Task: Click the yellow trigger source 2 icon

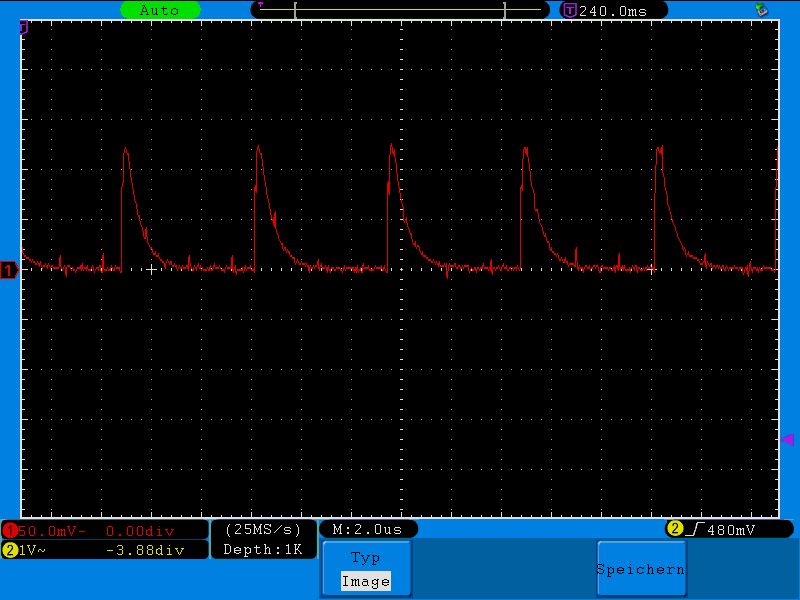Action: point(675,529)
